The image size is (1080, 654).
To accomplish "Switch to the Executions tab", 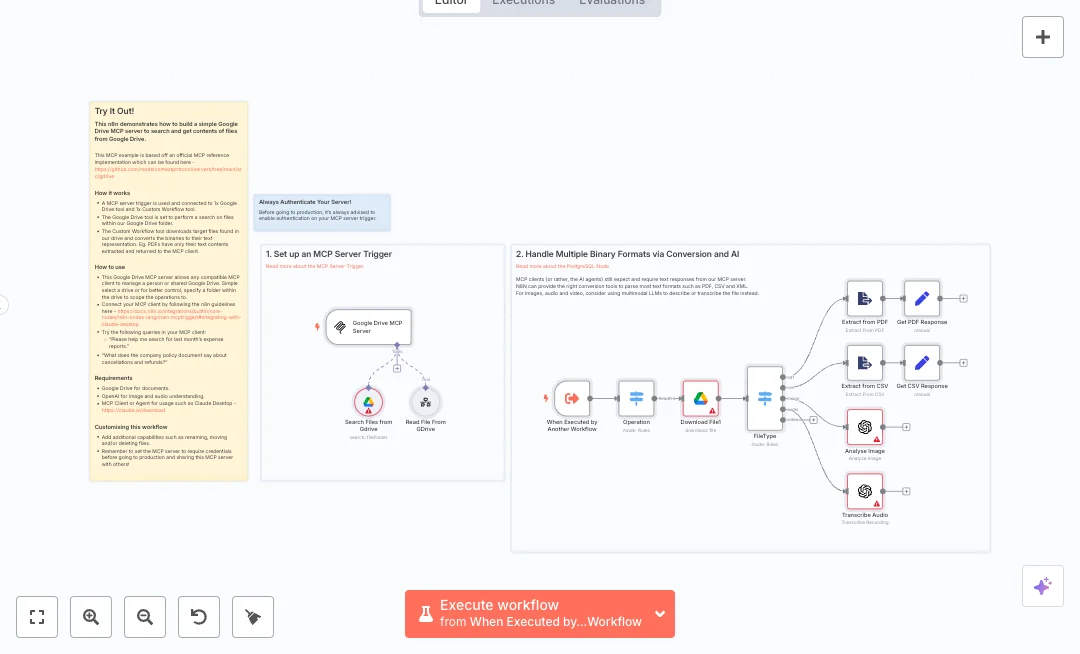I will [x=523, y=3].
